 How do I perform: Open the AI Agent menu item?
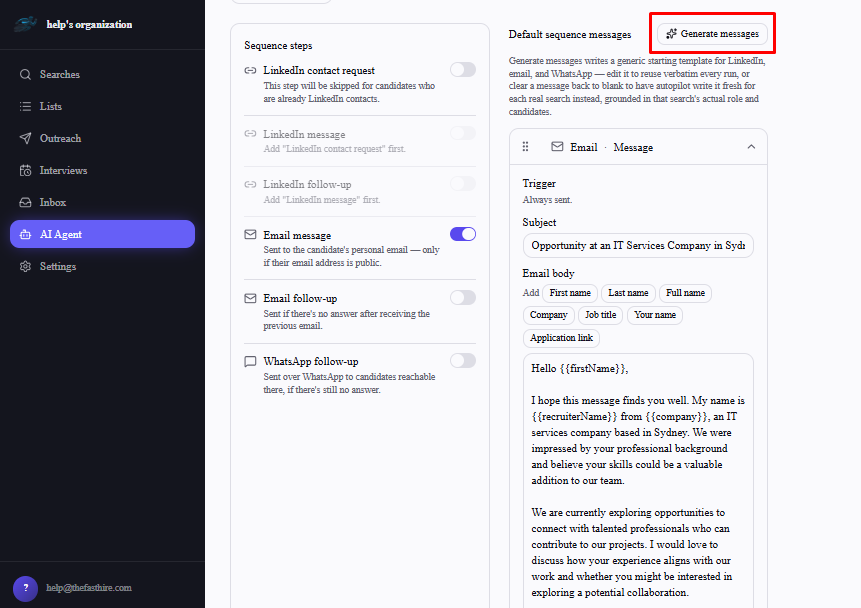[x=102, y=234]
